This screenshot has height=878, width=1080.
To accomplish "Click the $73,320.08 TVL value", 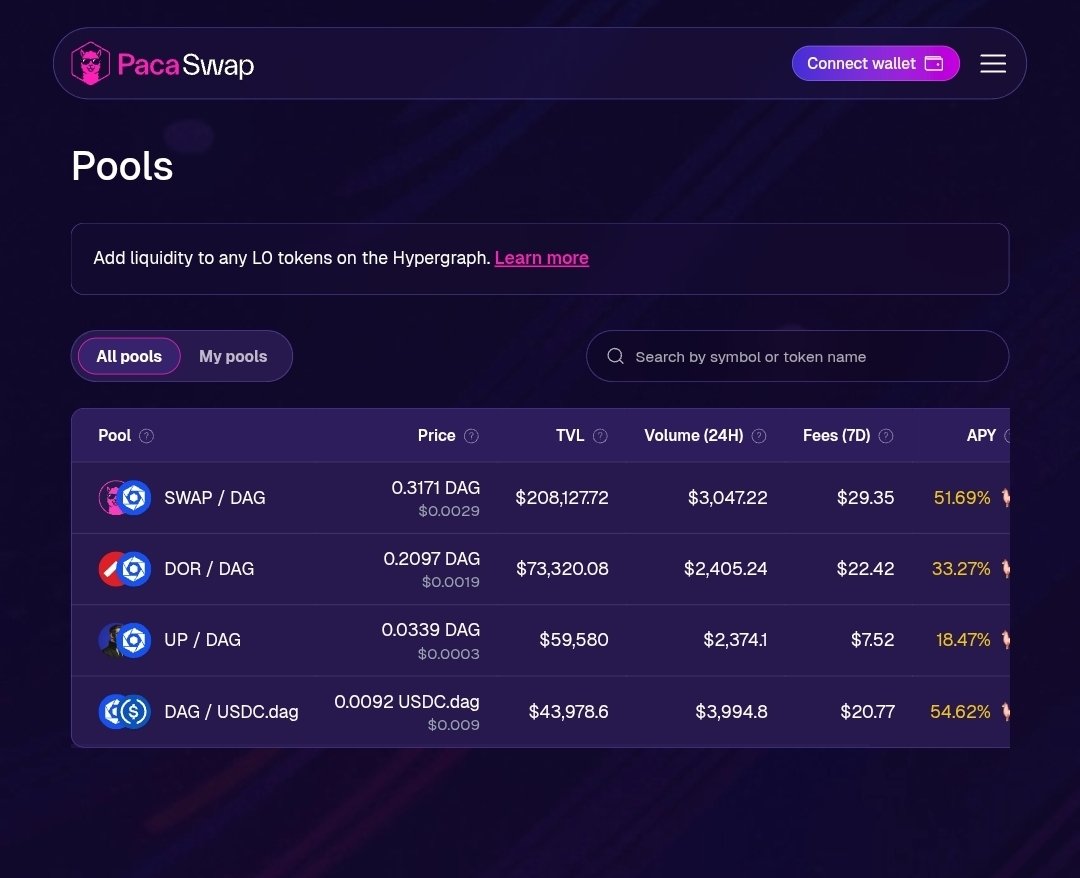I will (x=562, y=569).
